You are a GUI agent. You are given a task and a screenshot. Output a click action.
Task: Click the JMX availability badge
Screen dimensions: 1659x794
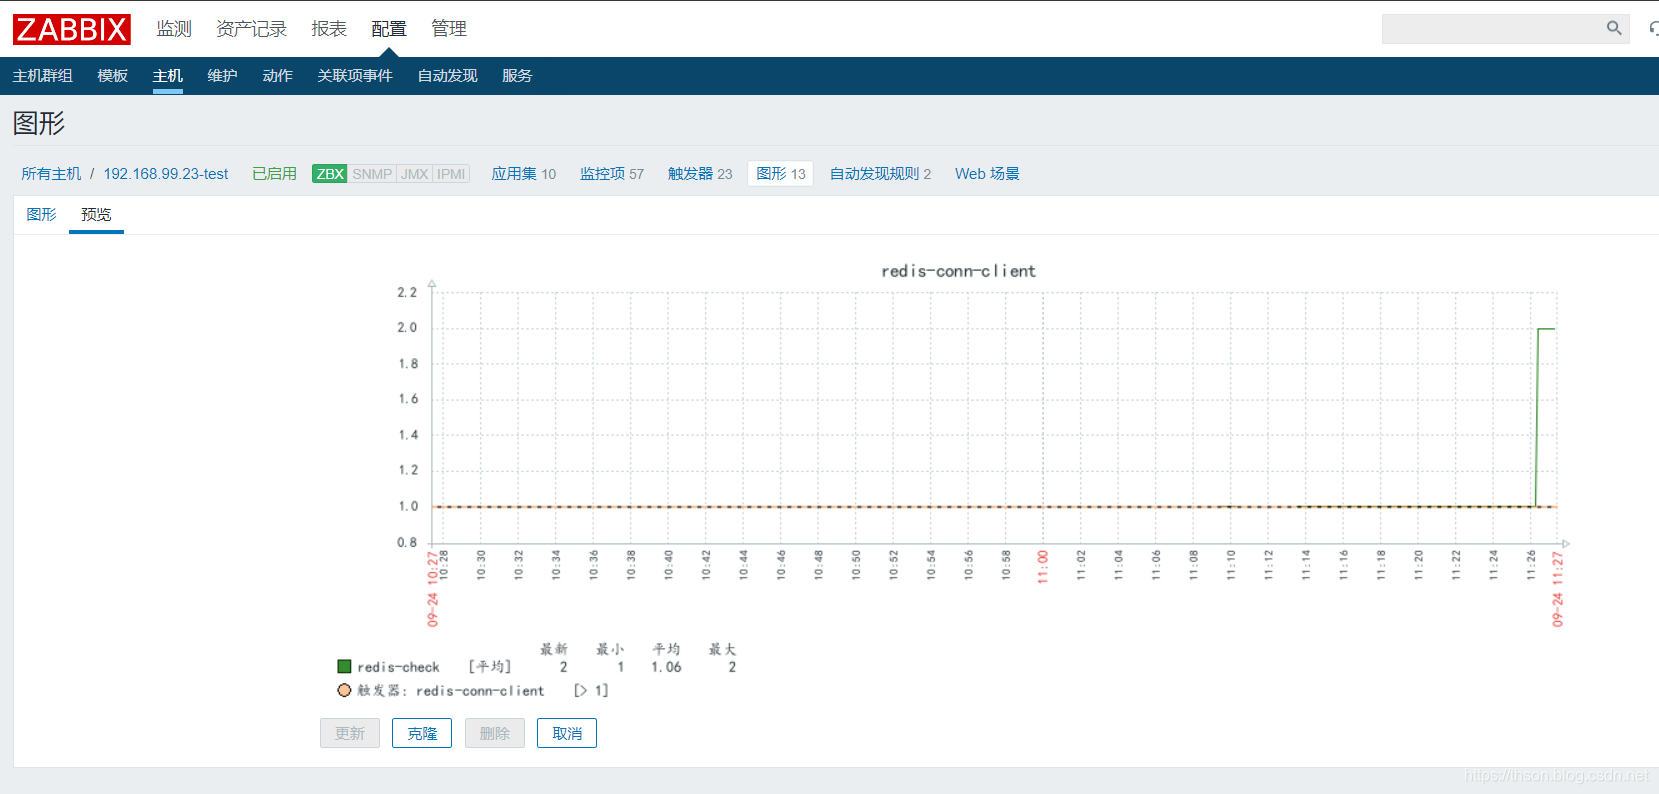point(415,174)
